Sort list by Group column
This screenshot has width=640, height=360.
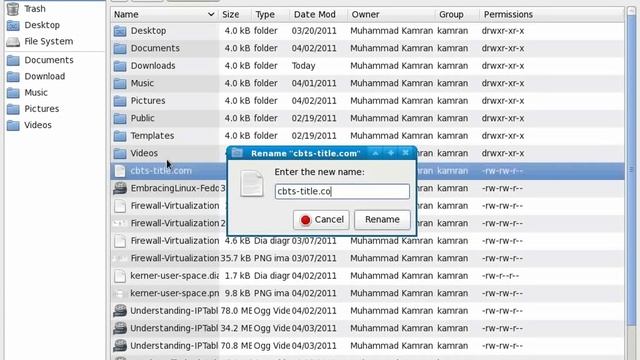coord(457,14)
